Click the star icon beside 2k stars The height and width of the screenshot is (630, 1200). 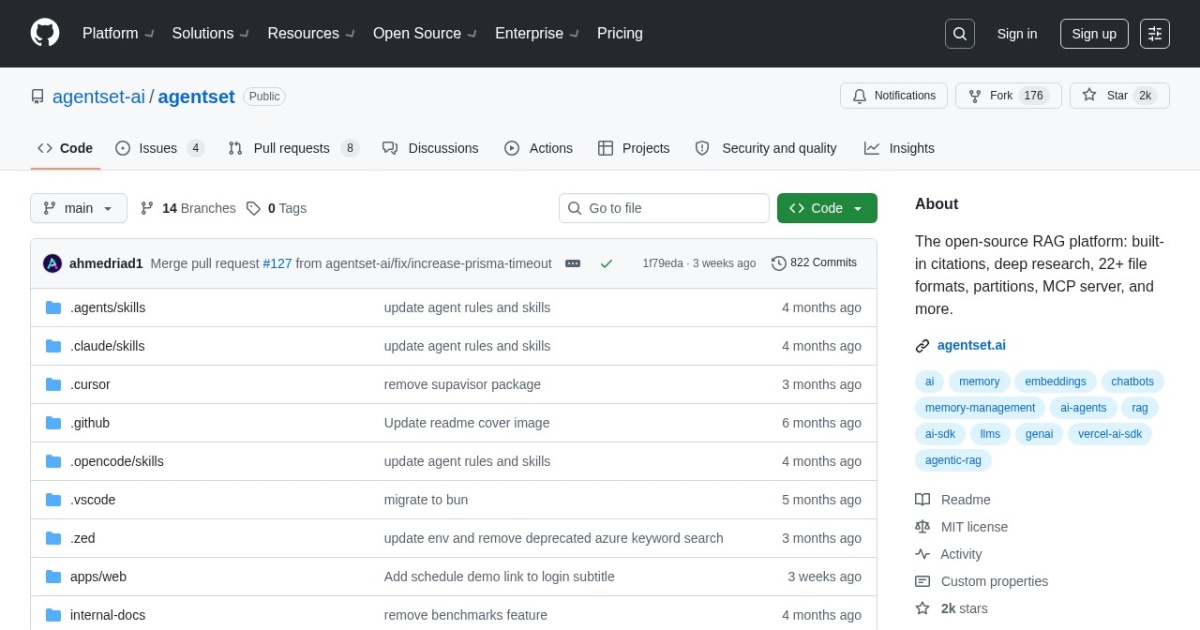tap(922, 608)
